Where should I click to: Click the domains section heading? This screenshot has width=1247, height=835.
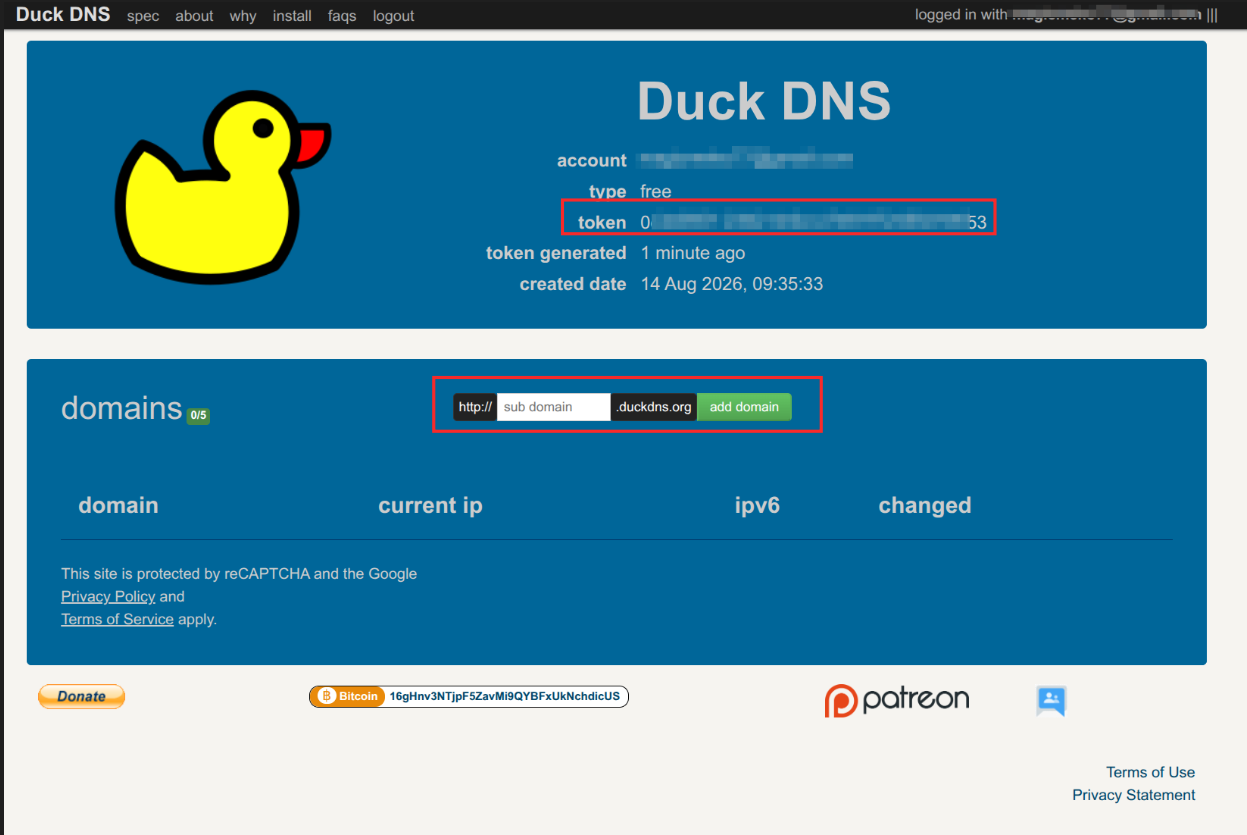121,408
